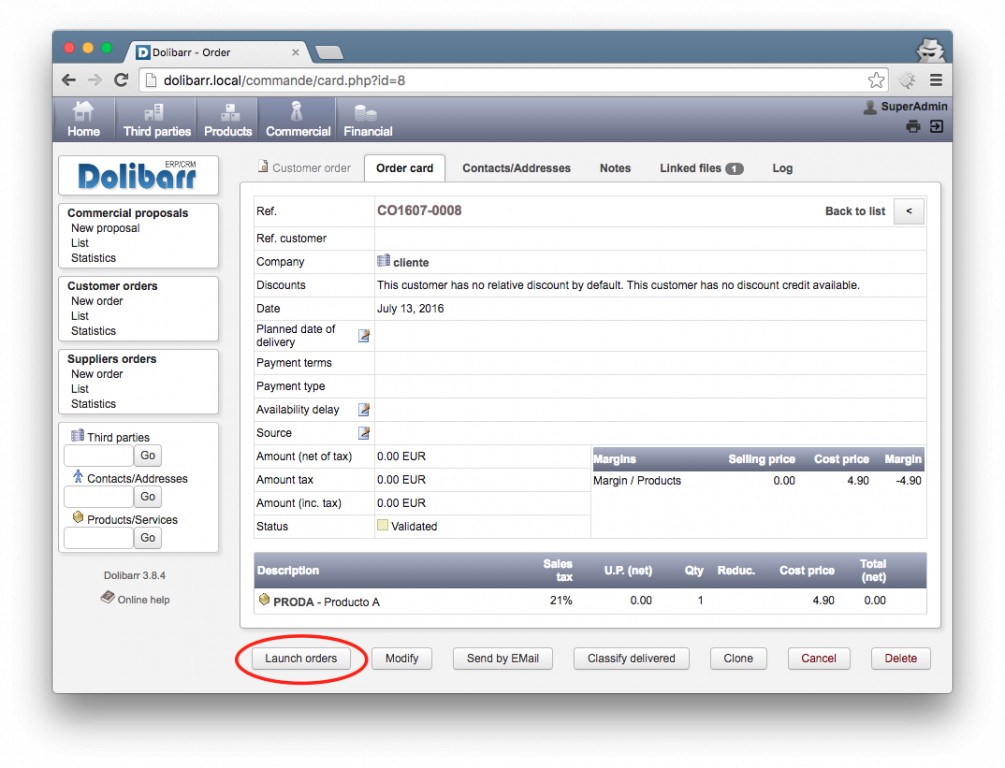
Task: Focus the Products/Services search field
Action: (99, 538)
